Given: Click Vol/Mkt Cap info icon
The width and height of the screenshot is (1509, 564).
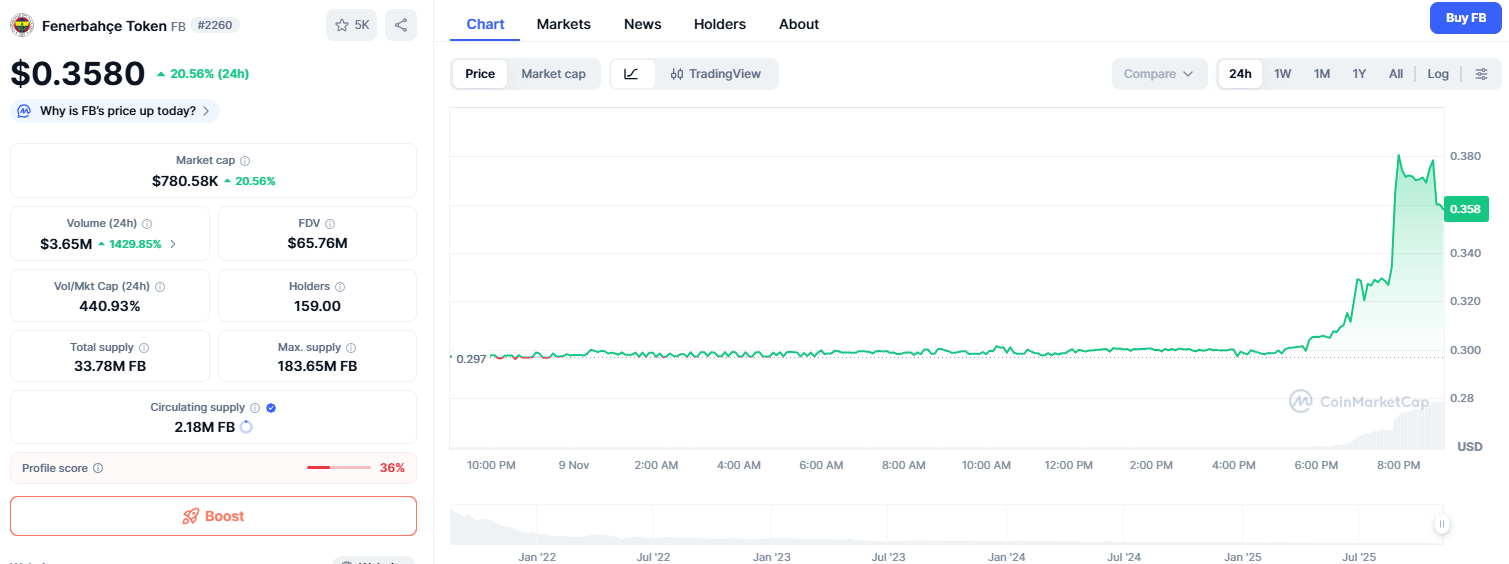Looking at the screenshot, I should (160, 287).
